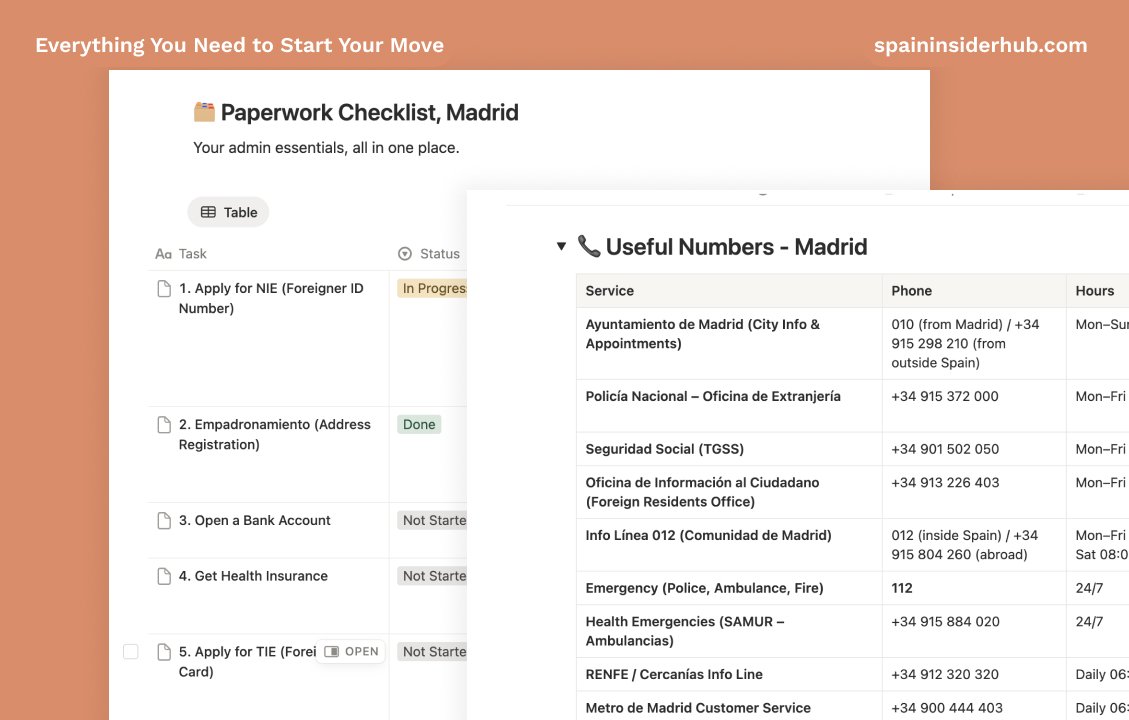Click the Phone column header
Image resolution: width=1129 pixels, height=720 pixels.
tap(974, 291)
